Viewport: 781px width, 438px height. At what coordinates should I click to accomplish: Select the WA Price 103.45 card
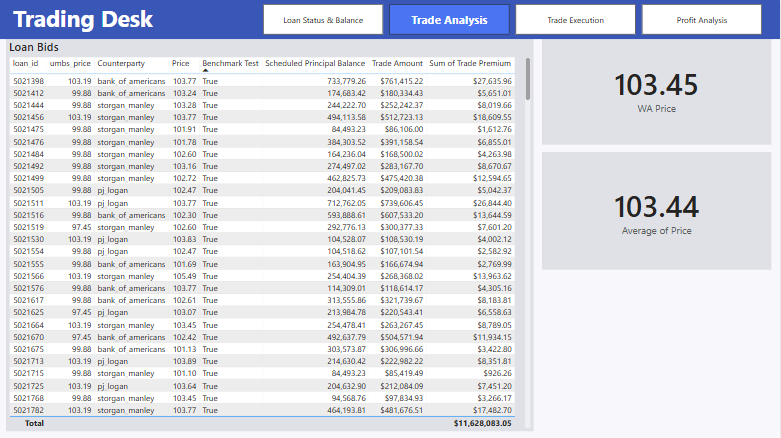(656, 93)
